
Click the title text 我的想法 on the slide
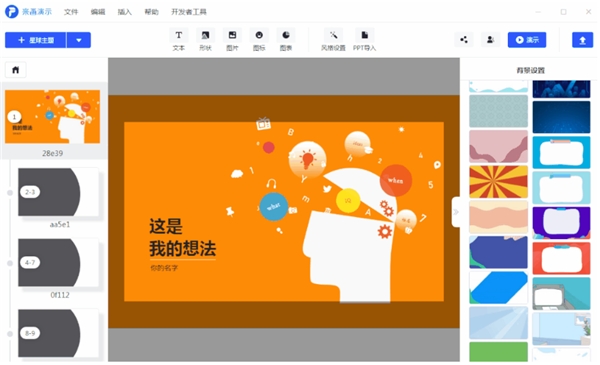(183, 249)
